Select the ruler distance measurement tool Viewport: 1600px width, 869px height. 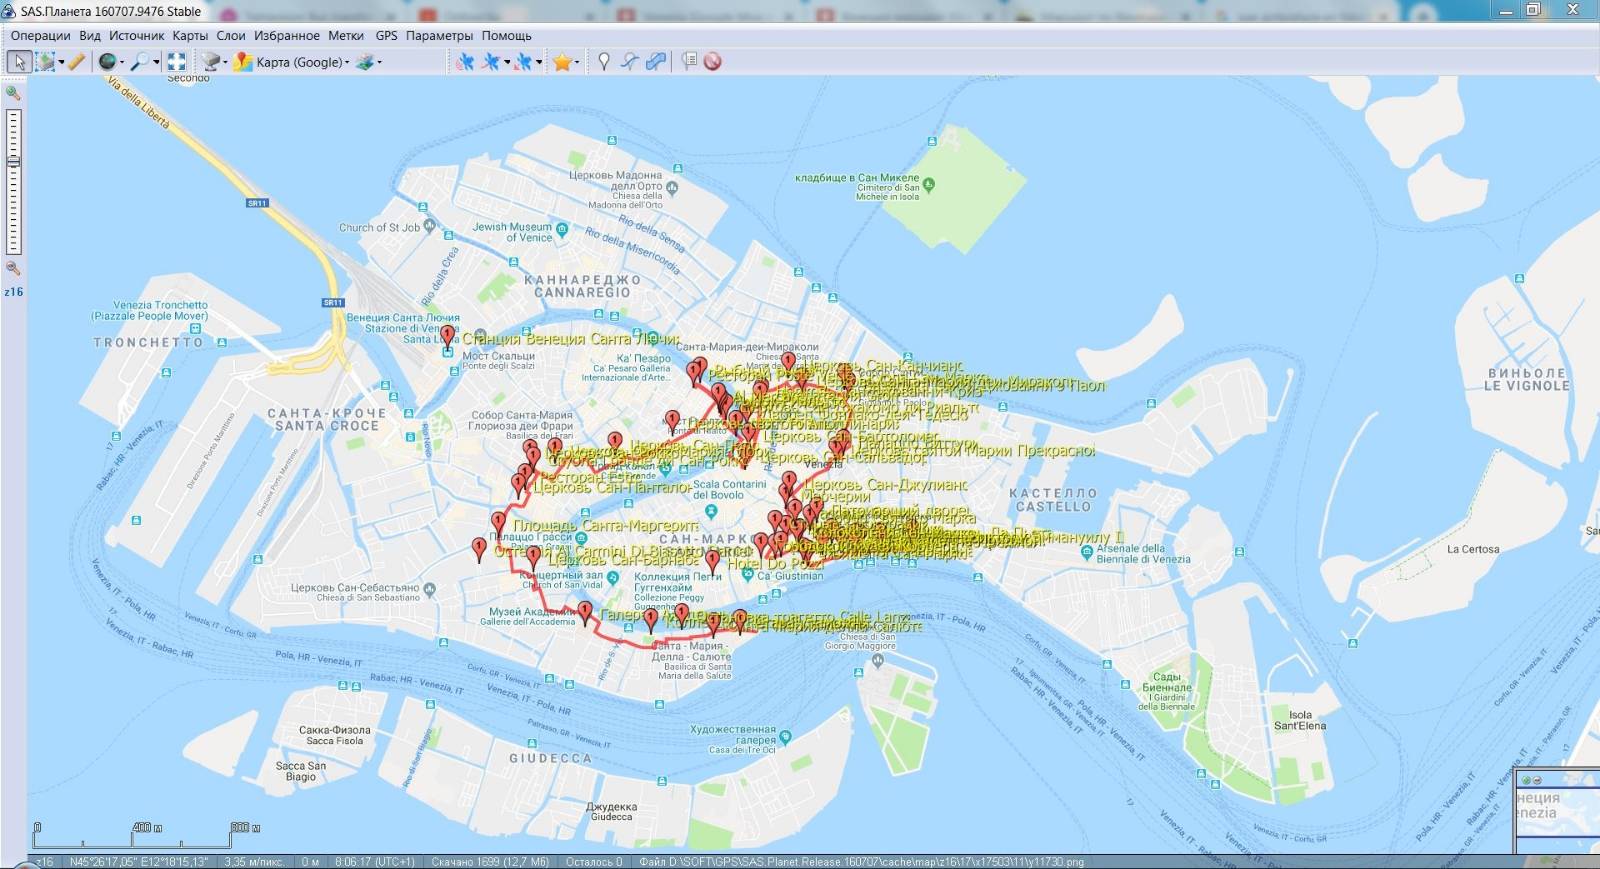click(76, 62)
